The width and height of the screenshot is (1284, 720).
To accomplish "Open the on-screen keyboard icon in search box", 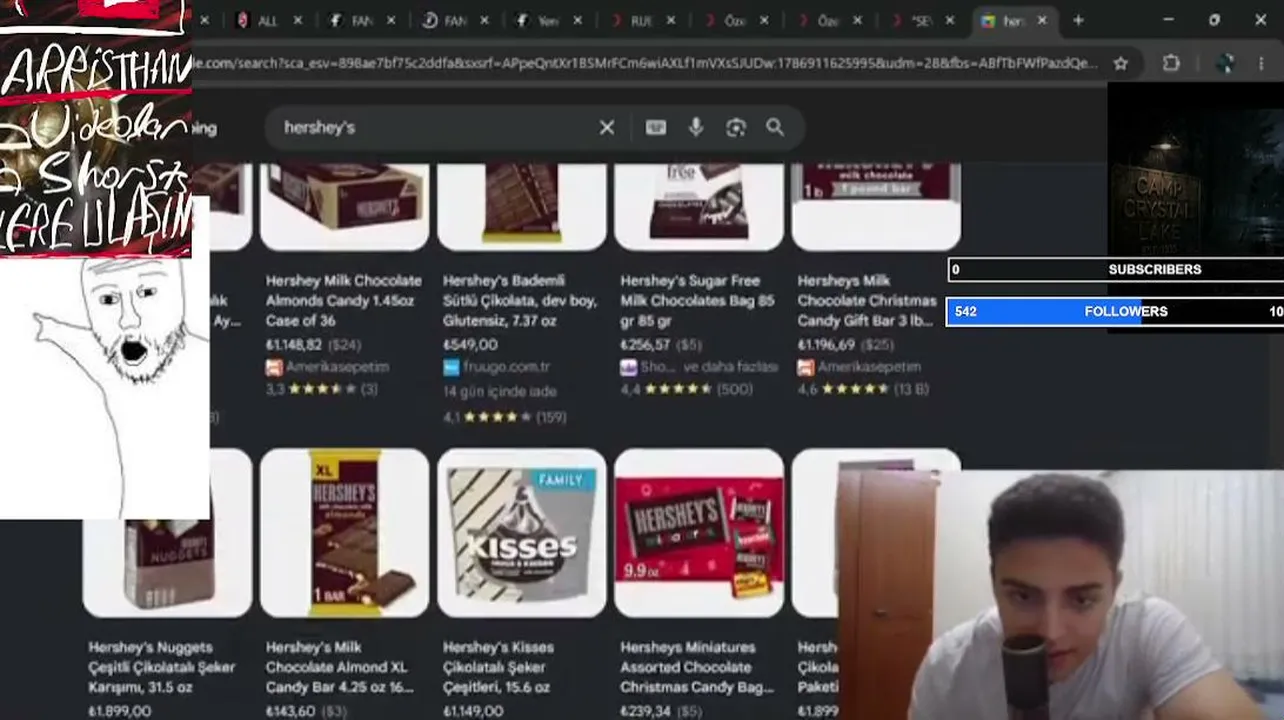I will tap(656, 128).
